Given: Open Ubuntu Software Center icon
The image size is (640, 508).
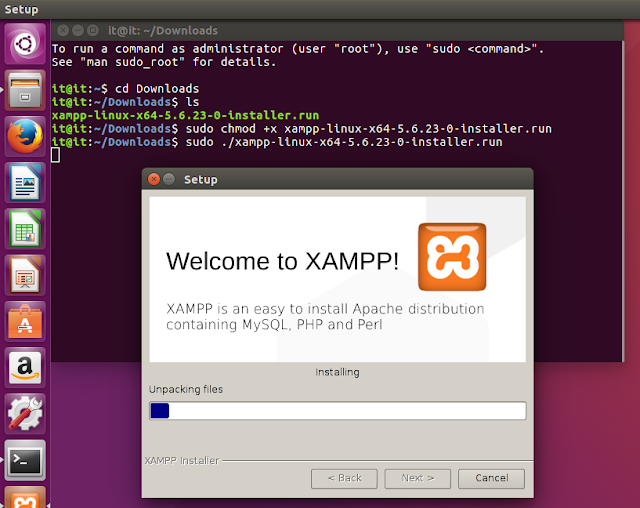Looking at the screenshot, I should tap(25, 322).
